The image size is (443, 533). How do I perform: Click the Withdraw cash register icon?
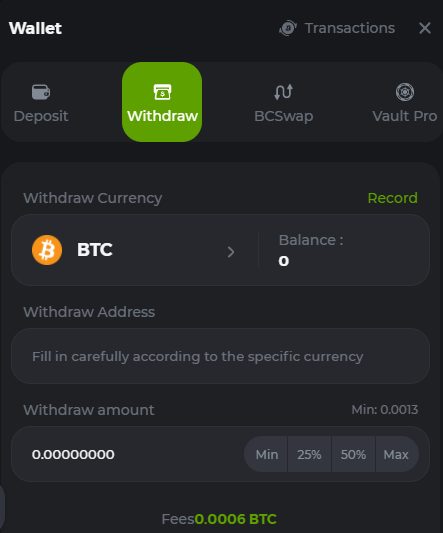click(x=162, y=92)
